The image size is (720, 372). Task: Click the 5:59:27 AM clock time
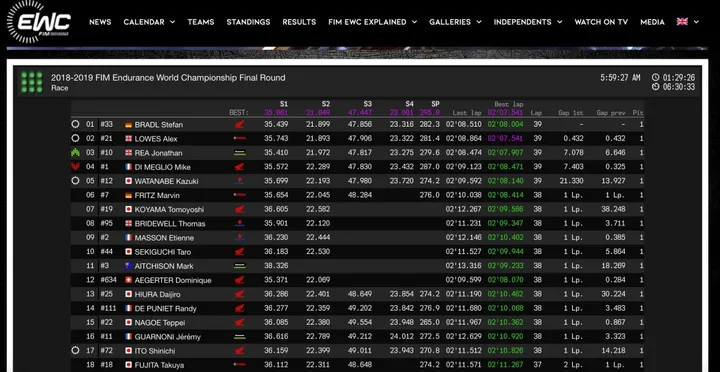(x=620, y=78)
